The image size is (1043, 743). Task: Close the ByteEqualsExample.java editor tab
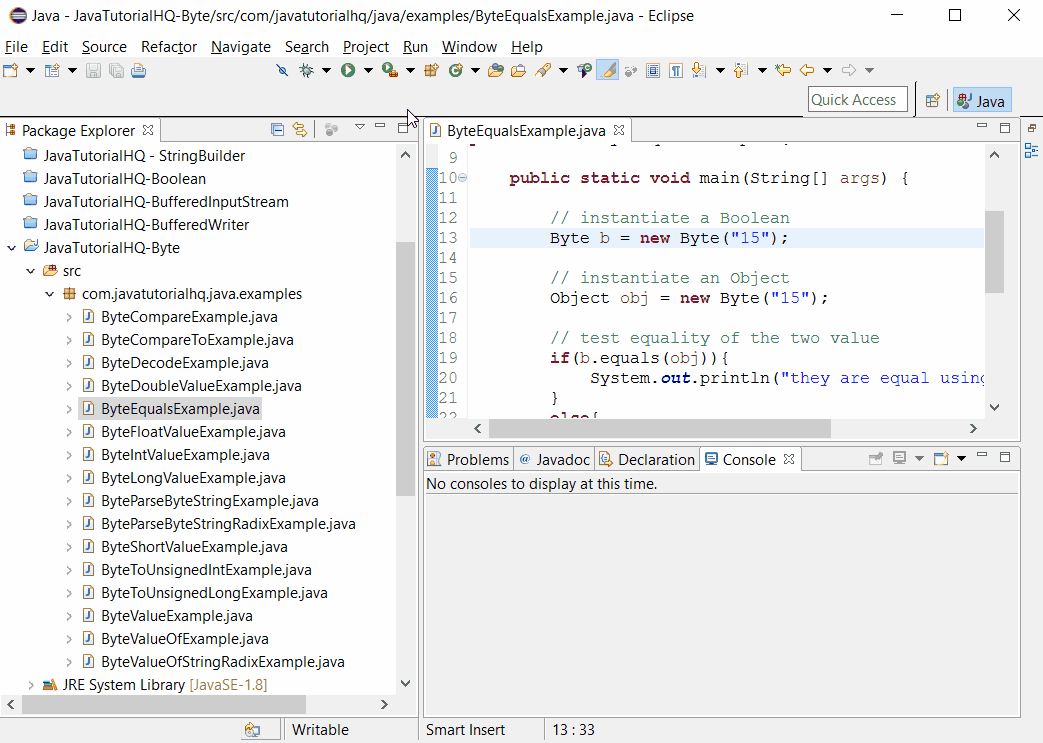click(619, 130)
